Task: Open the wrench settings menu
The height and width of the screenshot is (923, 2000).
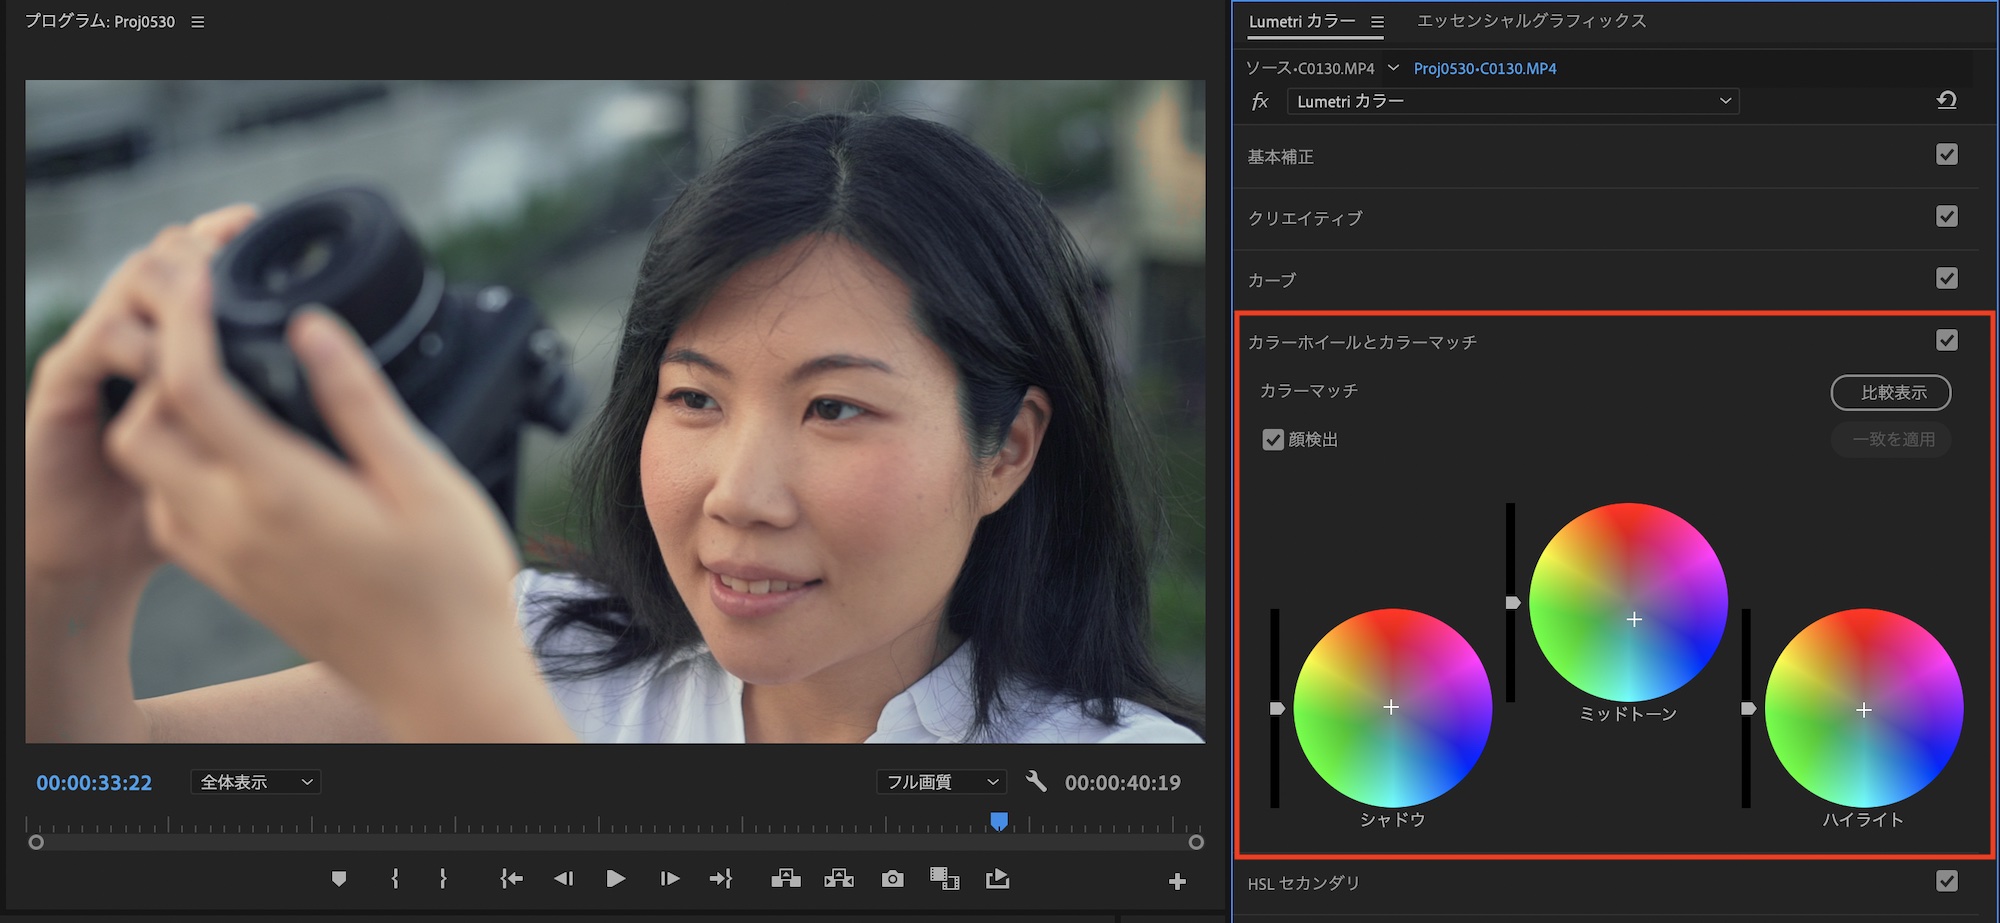Action: (1036, 781)
